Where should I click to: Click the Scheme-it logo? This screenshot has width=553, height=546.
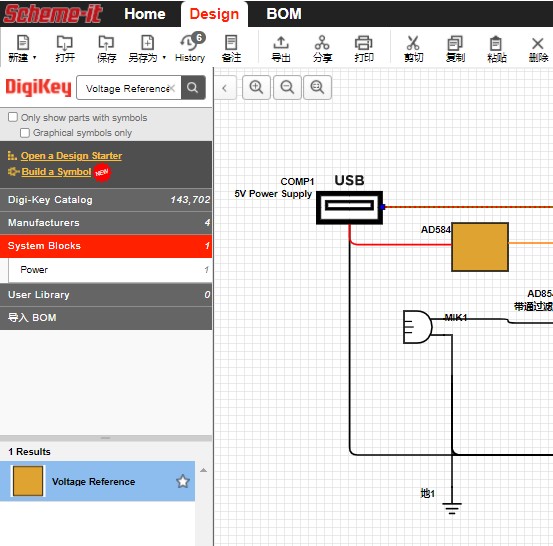coord(53,14)
